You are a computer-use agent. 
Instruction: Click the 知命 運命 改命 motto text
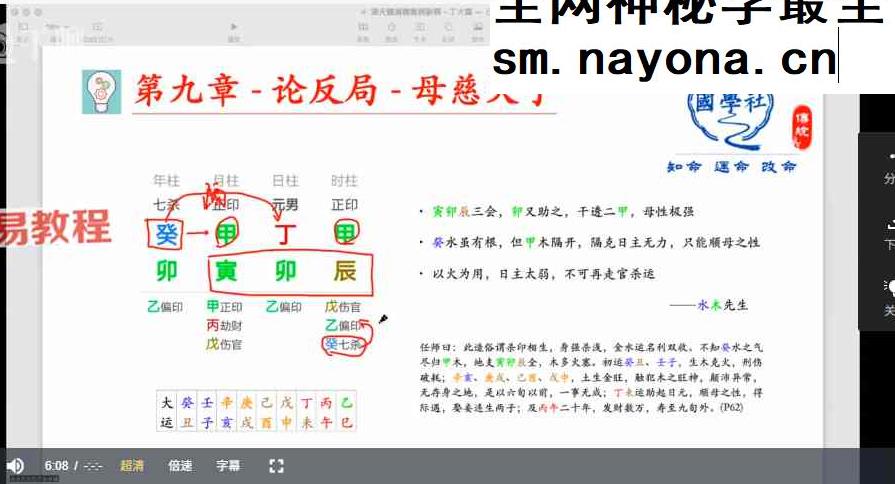tap(732, 167)
